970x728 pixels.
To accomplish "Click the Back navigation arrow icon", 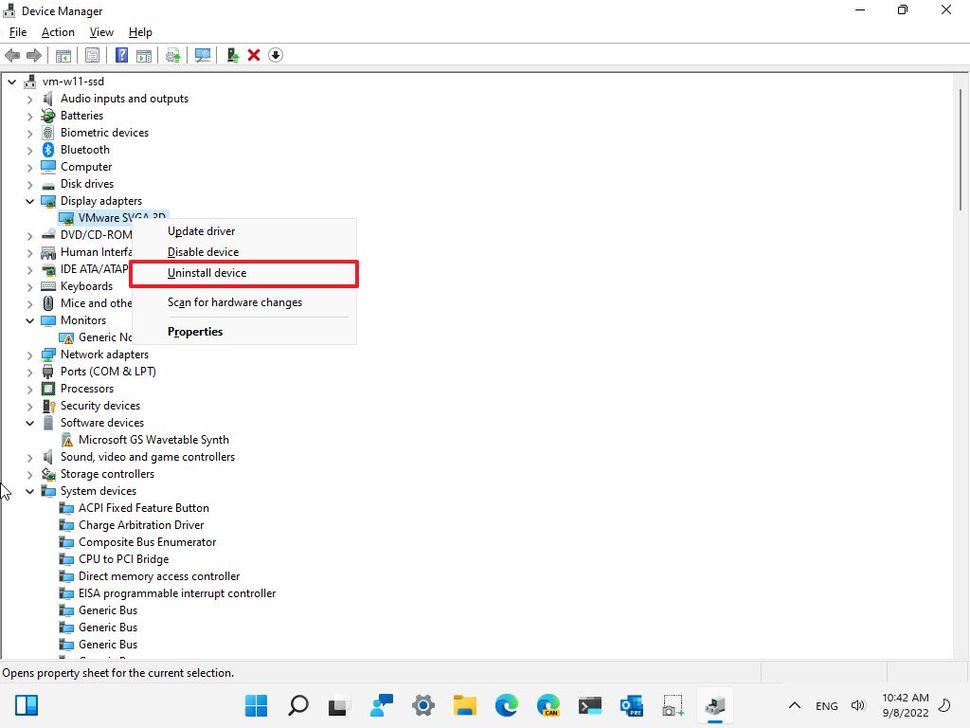I will [x=12, y=55].
